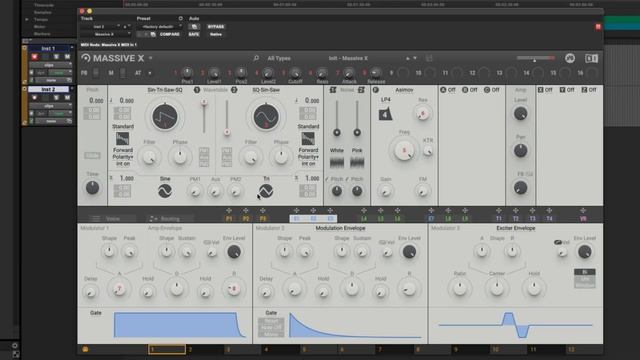Open the All Types preset filter dropdown
This screenshot has height=360, width=640.
[279, 58]
